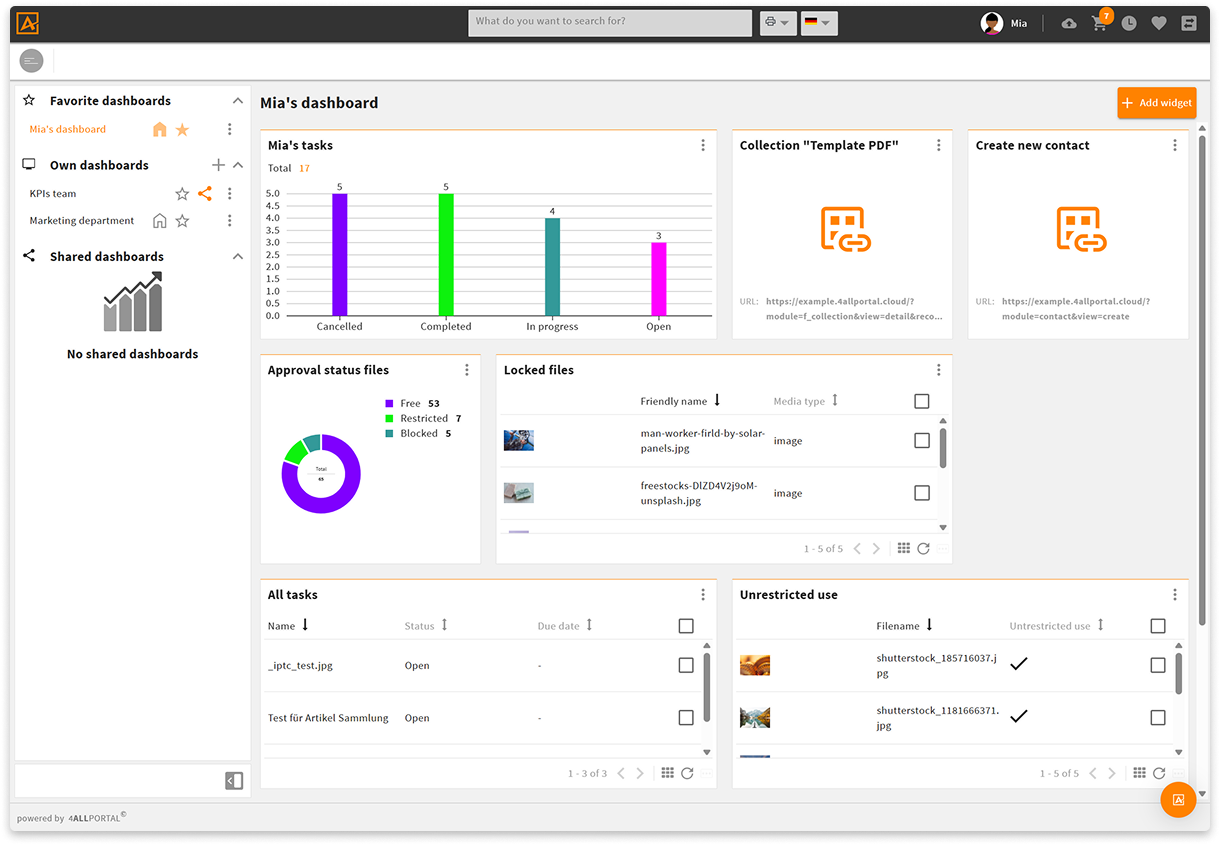Screen dimensions: 1220x845
Task: Click the transfer icon in the top bar
Action: (x=1189, y=23)
